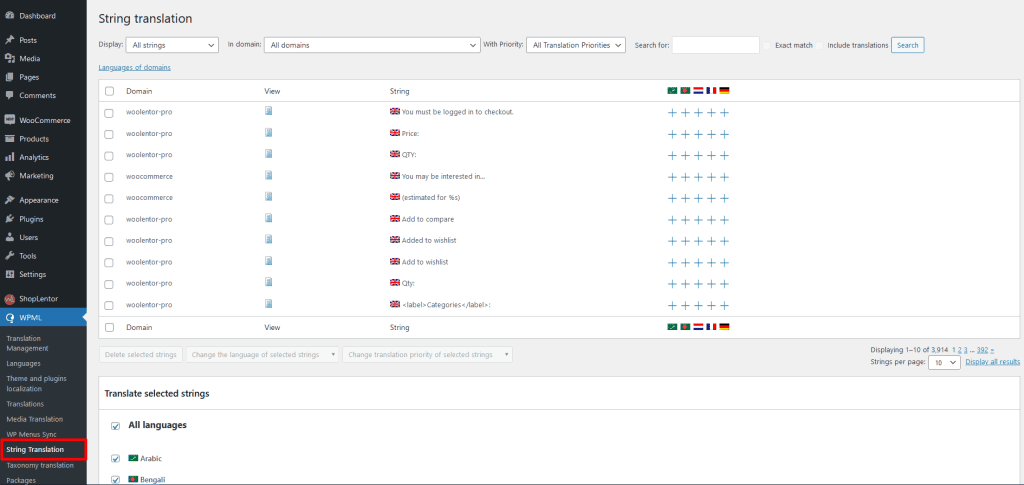
Task: Tick checkbox for 'You must be logged in to checkout.' row
Action: (109, 113)
